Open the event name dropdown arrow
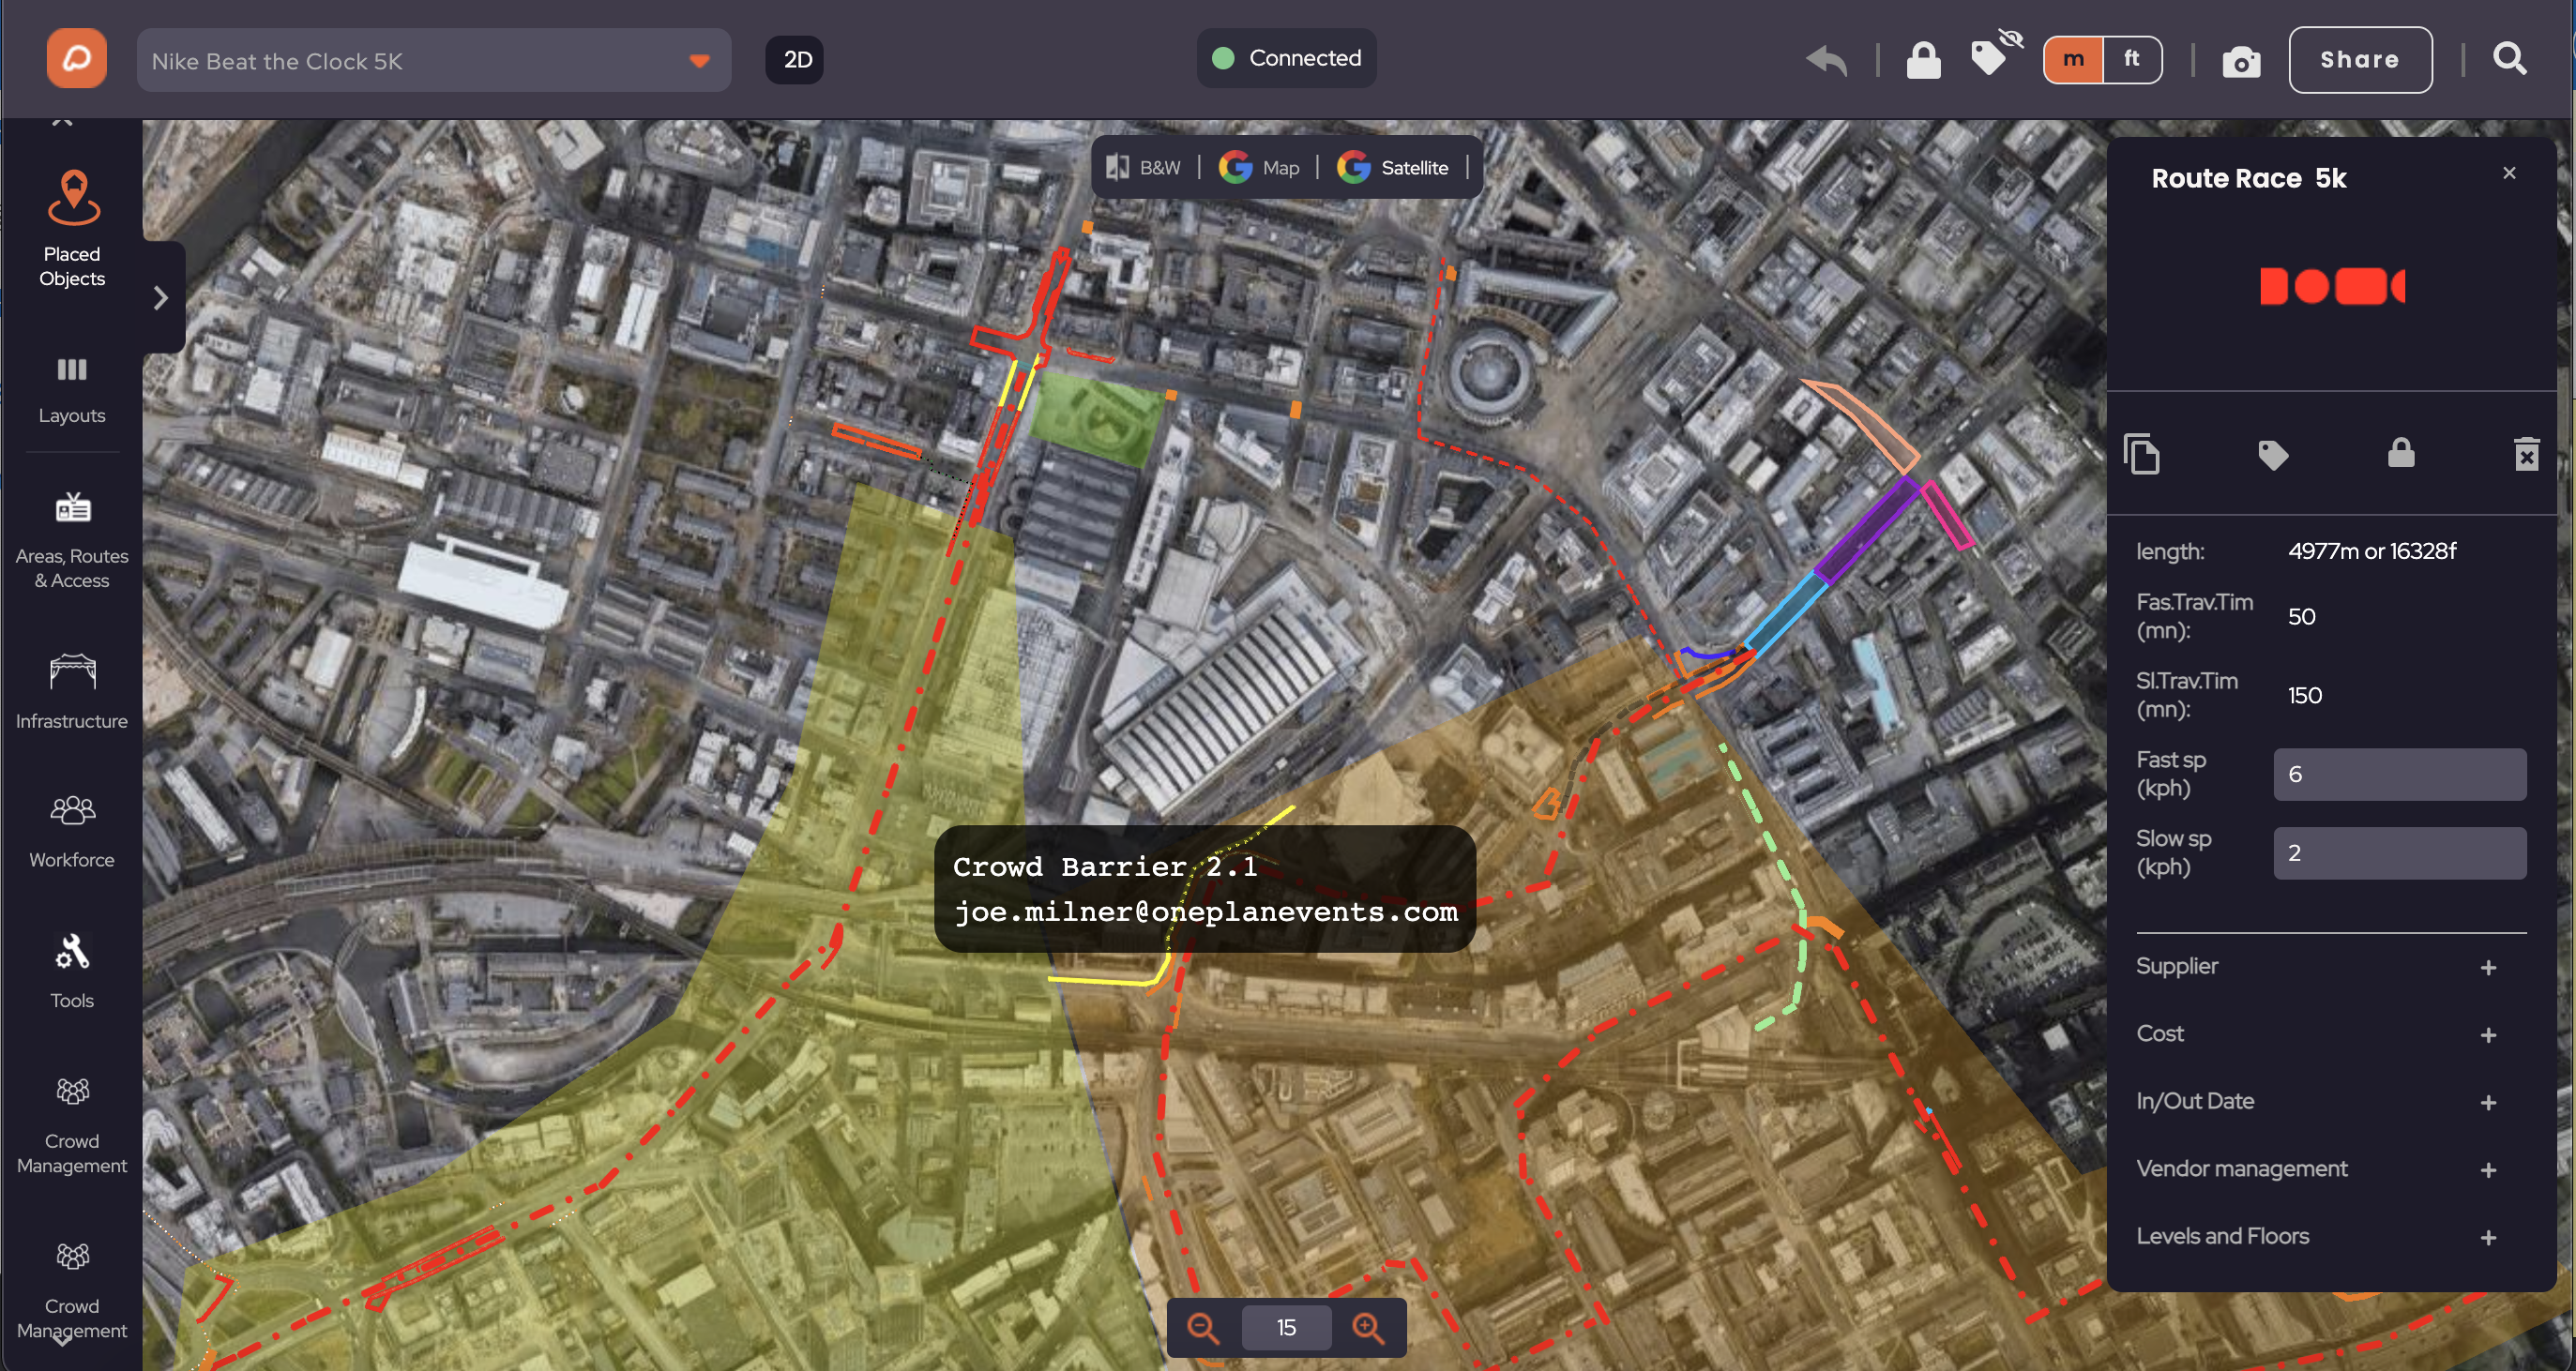The height and width of the screenshot is (1371, 2576). [699, 61]
